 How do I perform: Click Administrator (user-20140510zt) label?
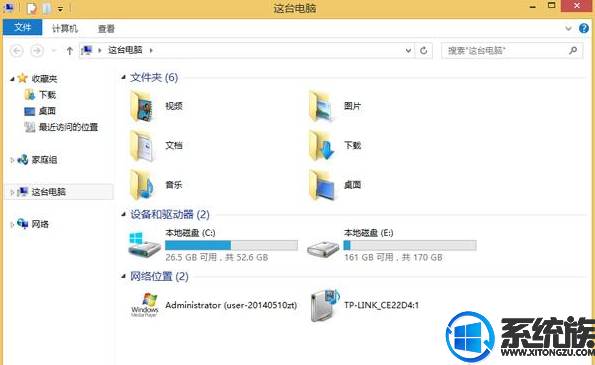pos(231,305)
